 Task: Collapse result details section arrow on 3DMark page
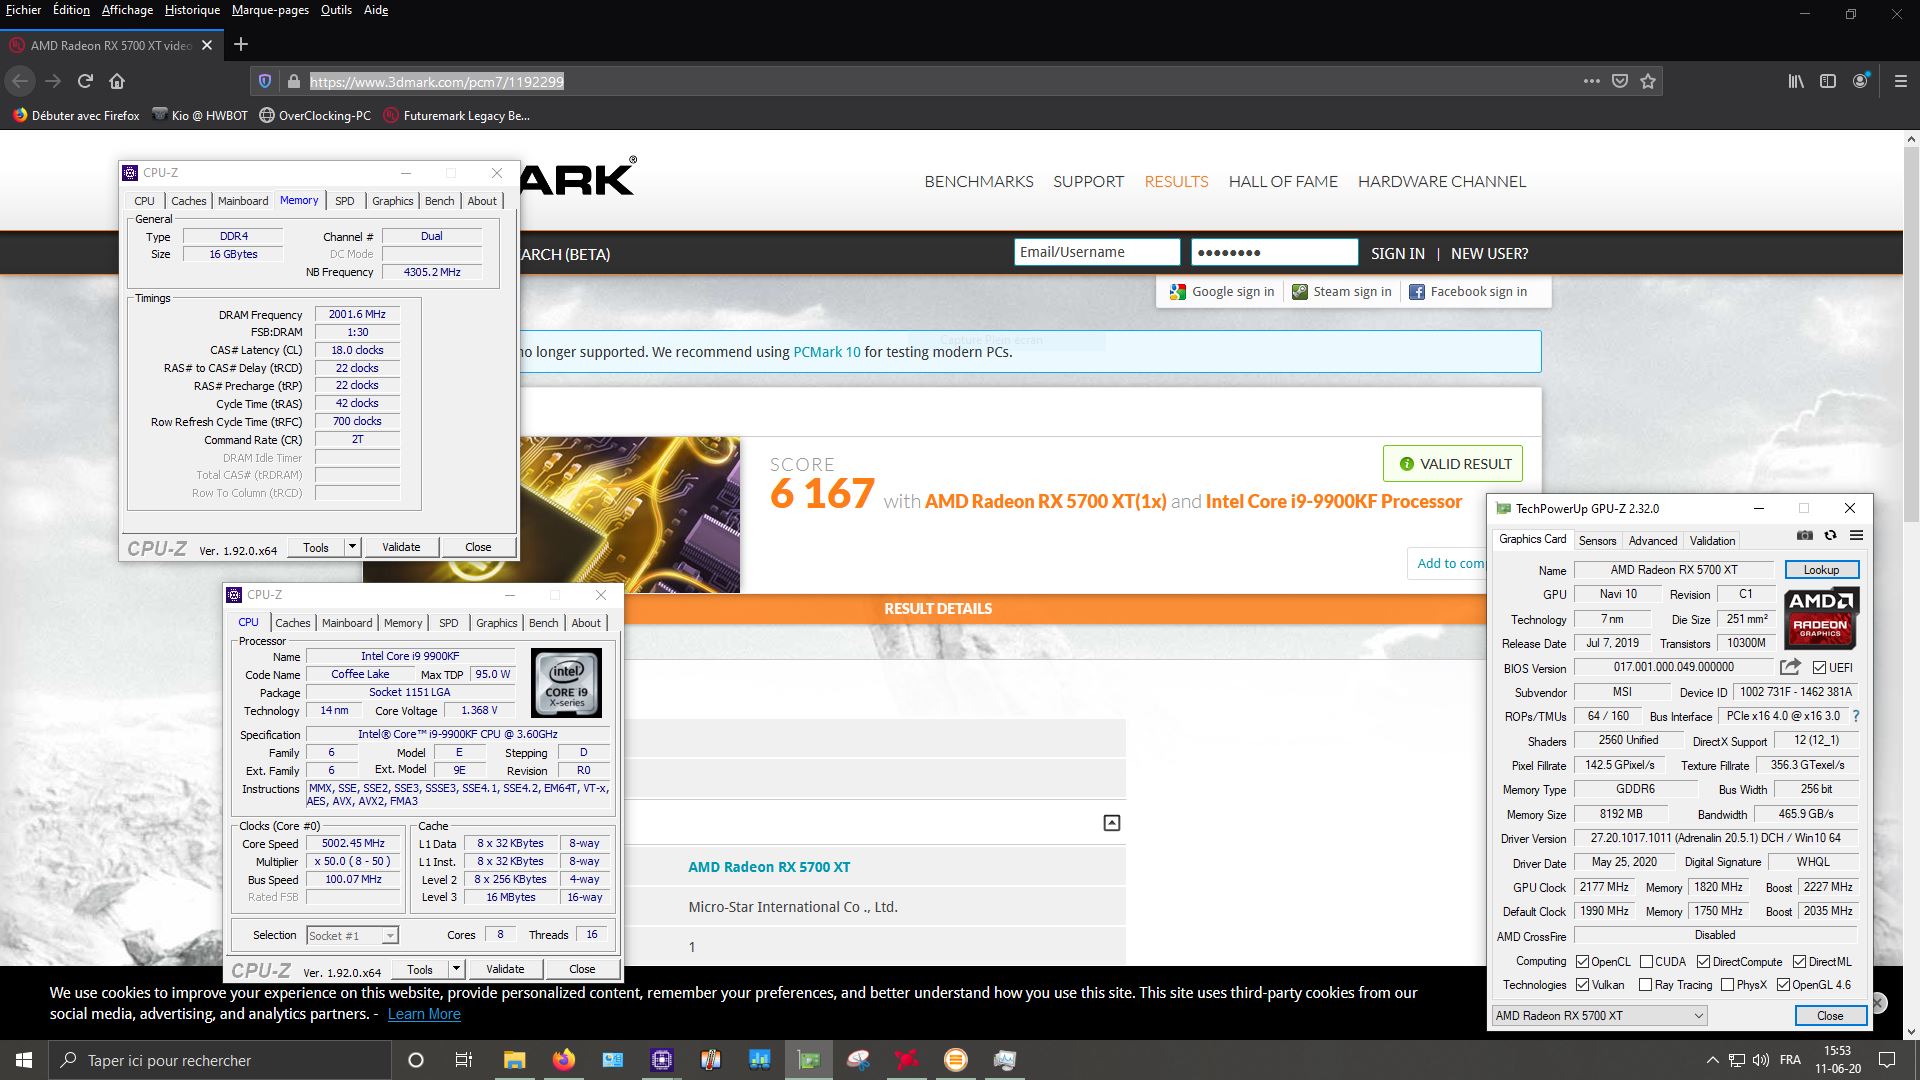[x=1111, y=823]
